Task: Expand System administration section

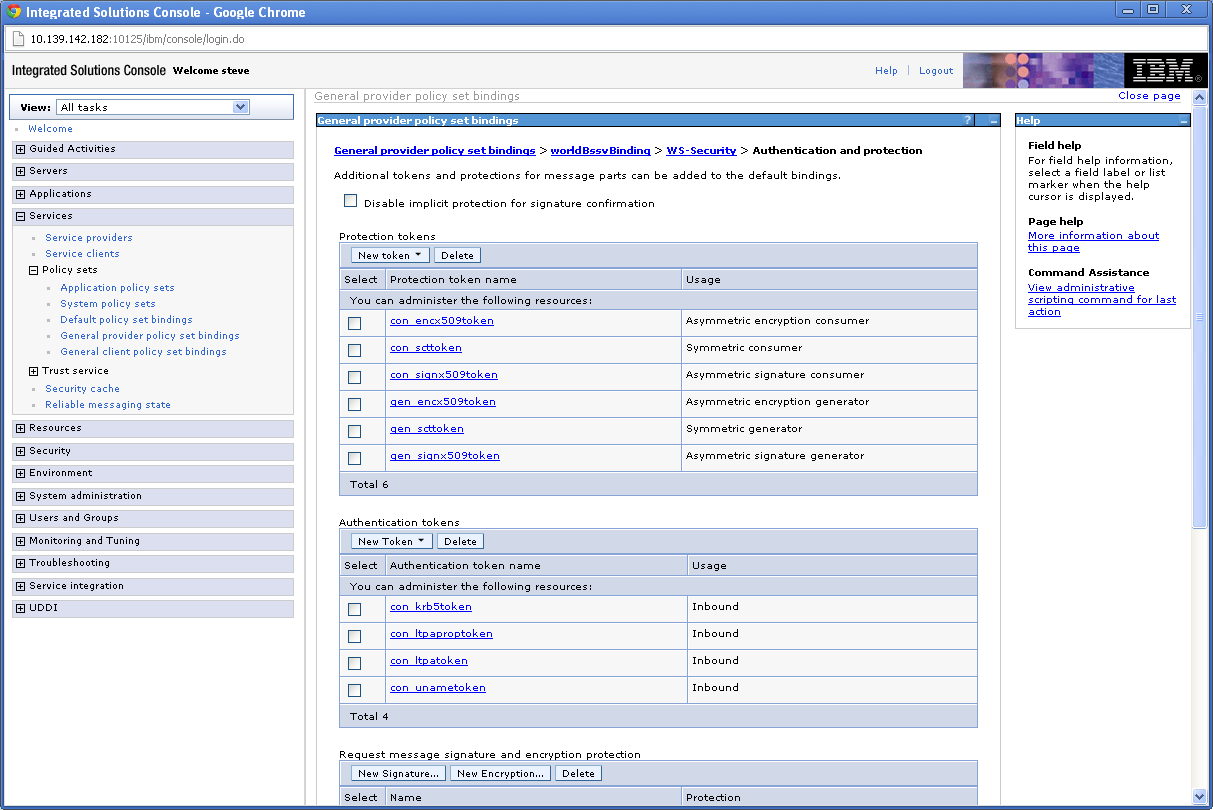Action: pyautogui.click(x=20, y=496)
